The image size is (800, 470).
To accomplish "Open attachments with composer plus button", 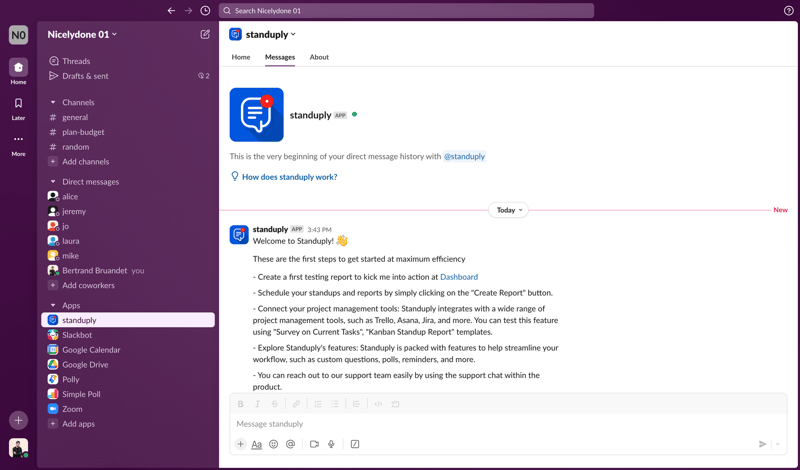I will [240, 444].
